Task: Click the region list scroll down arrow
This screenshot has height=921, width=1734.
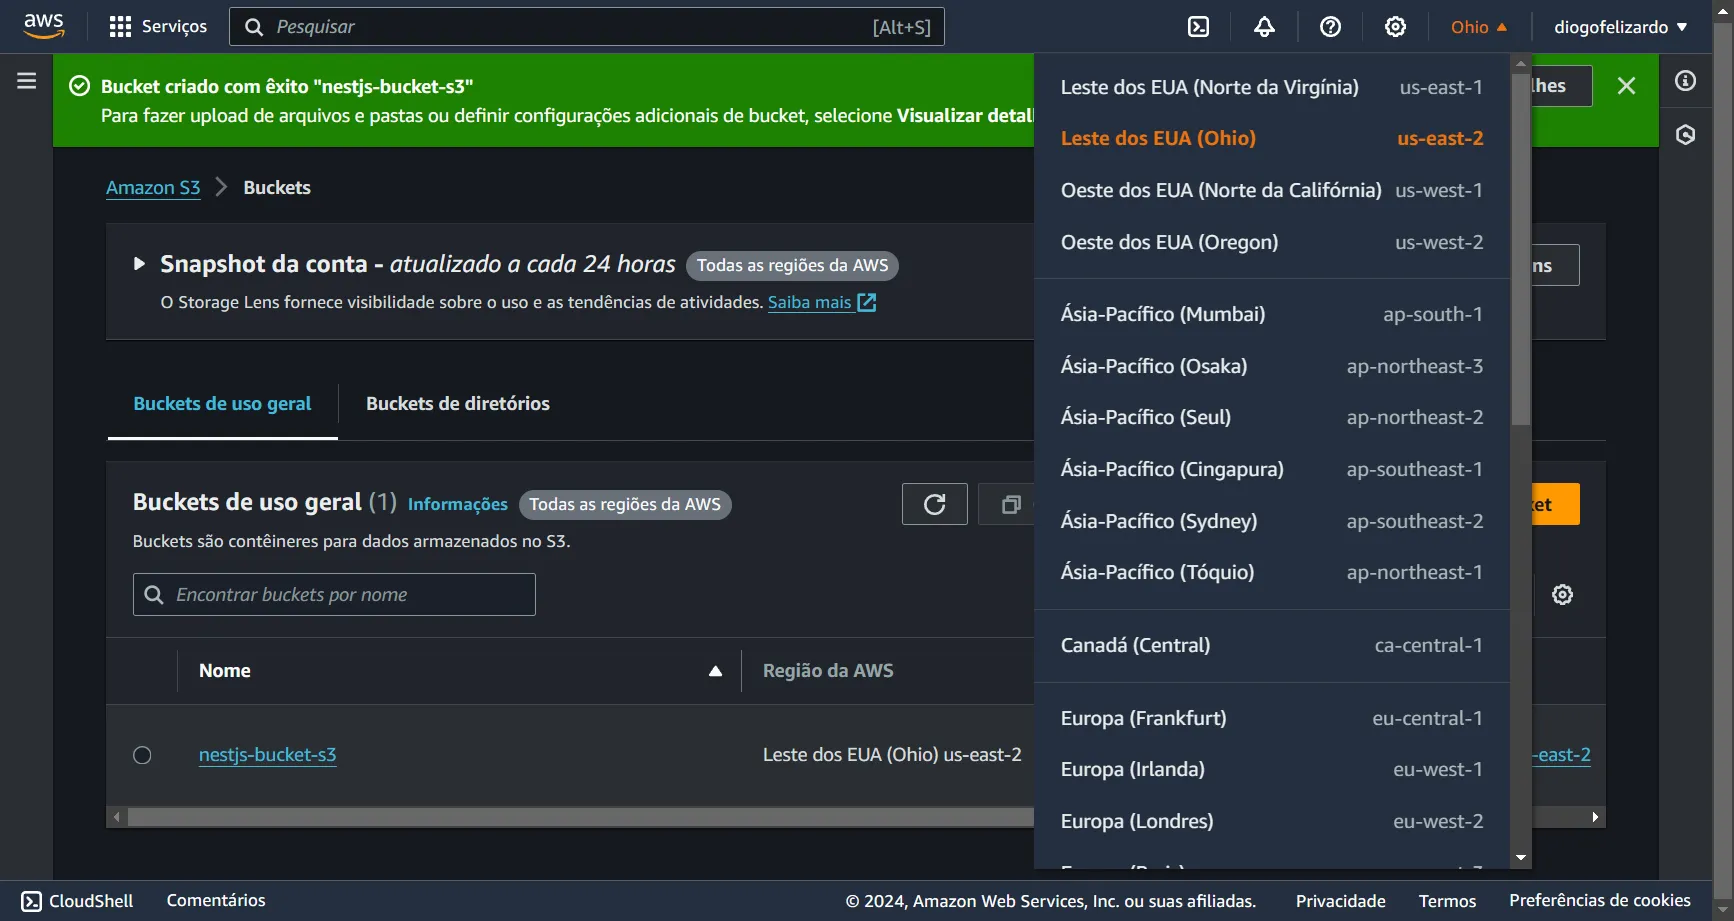Action: pyautogui.click(x=1521, y=858)
